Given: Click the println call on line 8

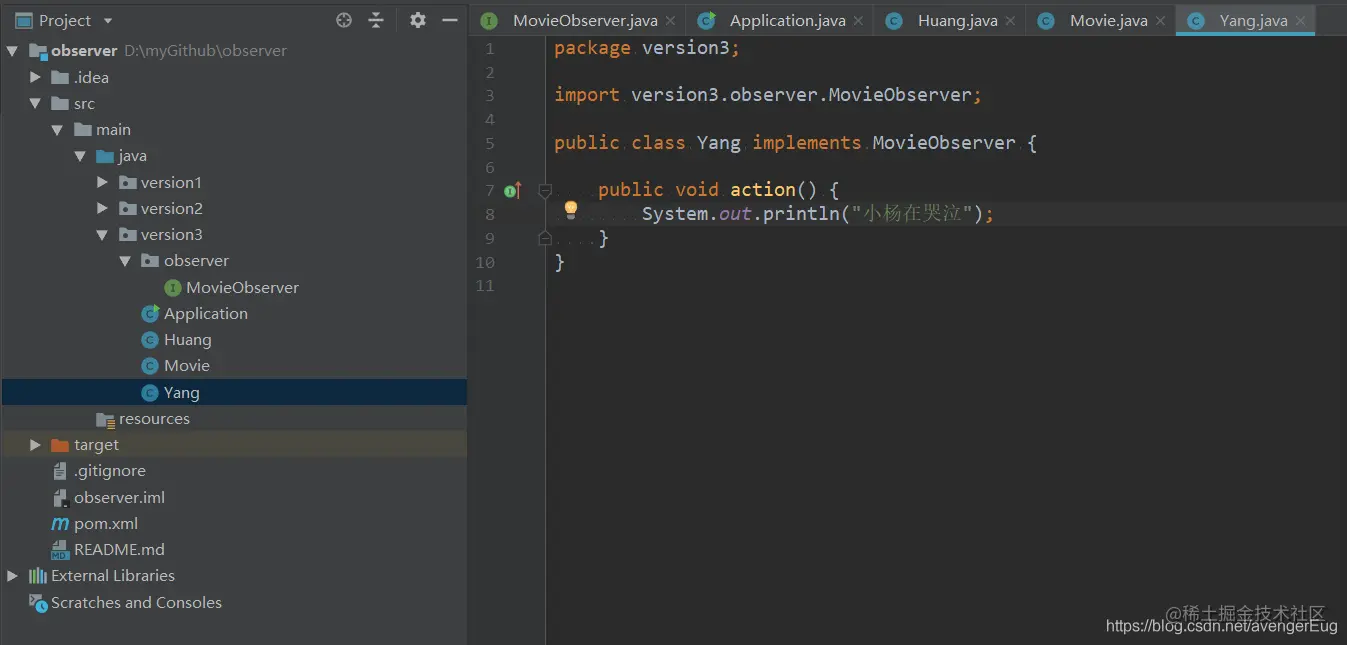Looking at the screenshot, I should point(801,214).
